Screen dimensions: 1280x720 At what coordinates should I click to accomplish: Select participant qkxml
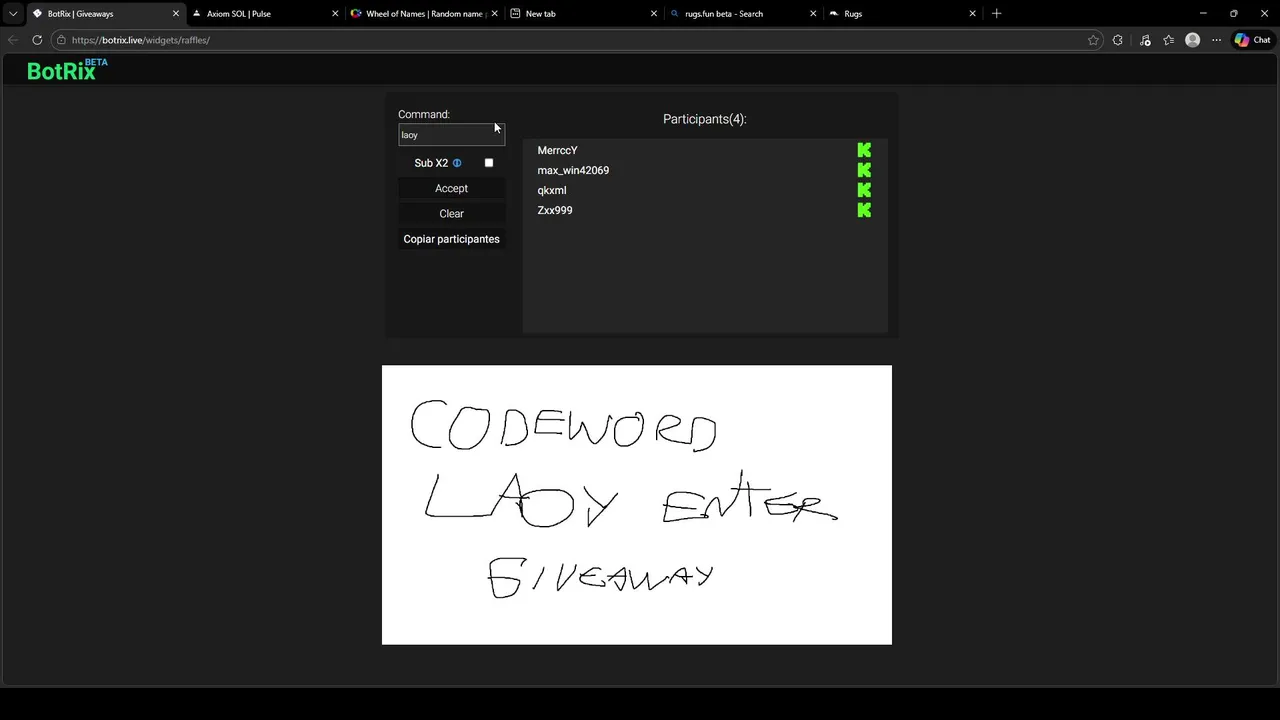coord(552,190)
